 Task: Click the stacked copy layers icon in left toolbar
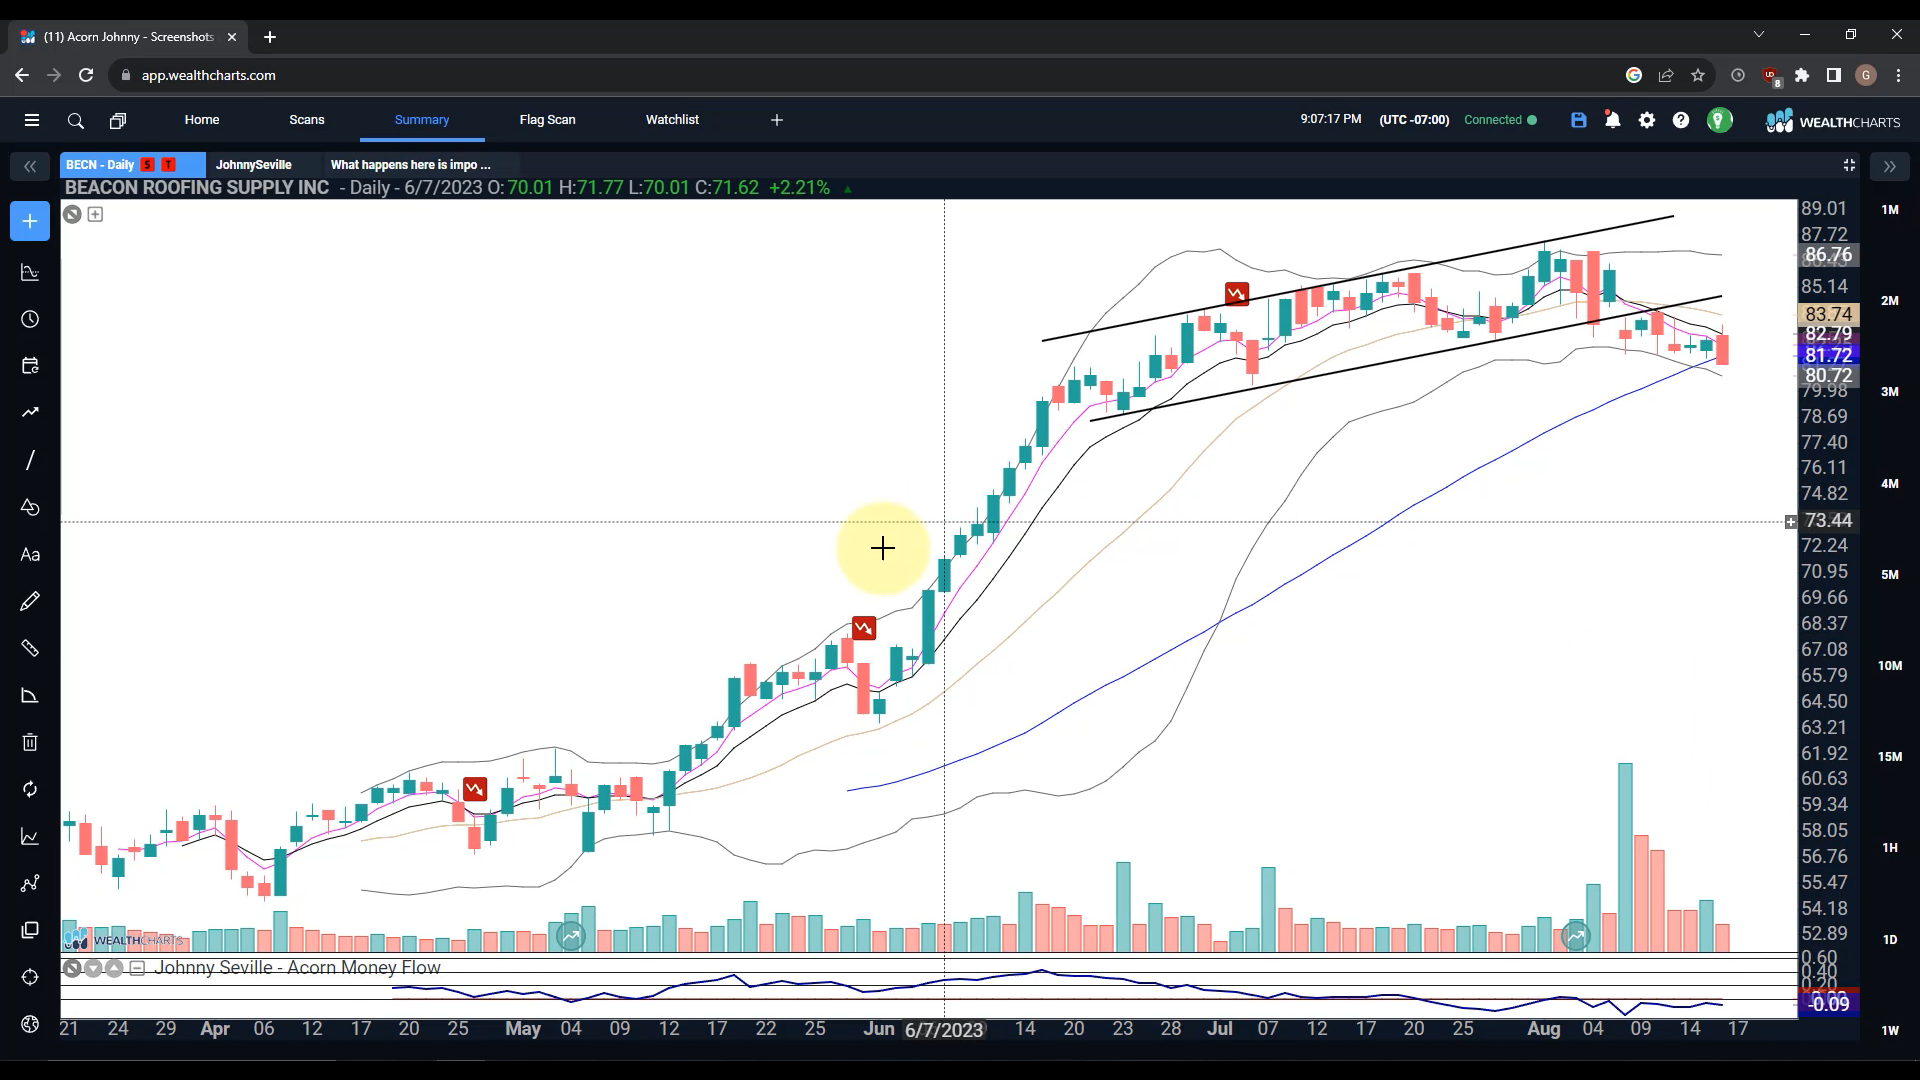tap(30, 930)
